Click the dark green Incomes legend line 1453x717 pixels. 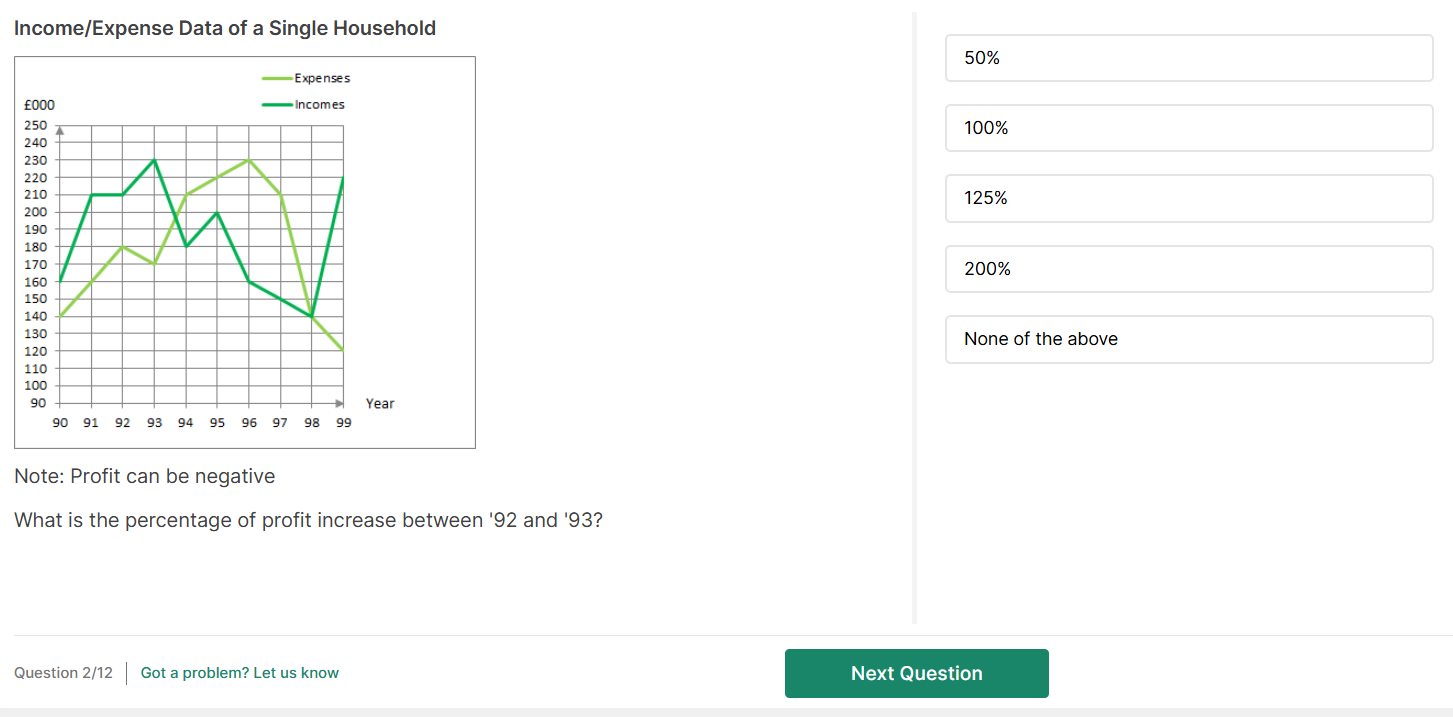276,104
